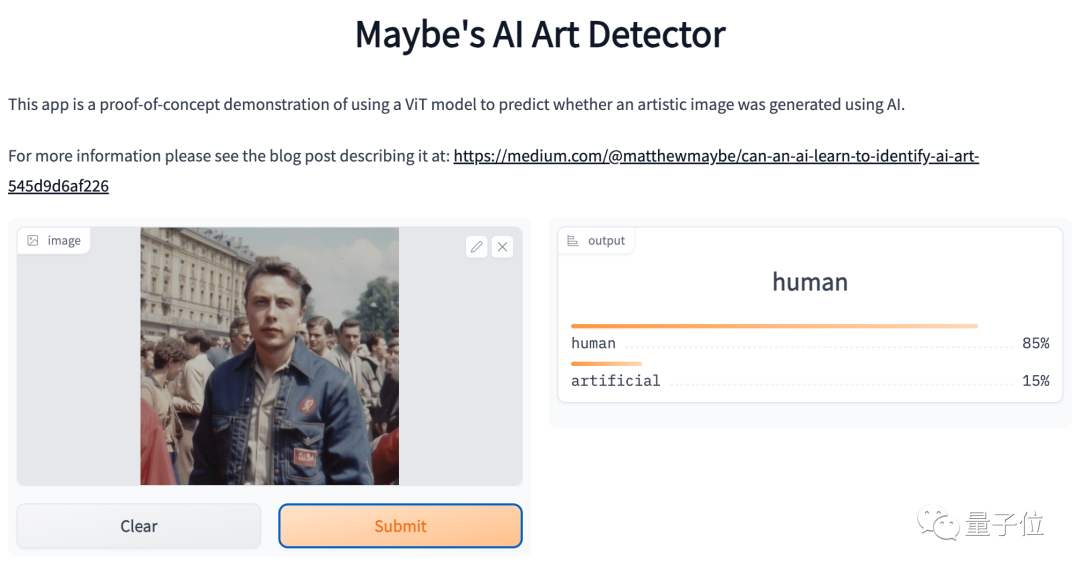Click the pencil edit icon on image
The height and width of the screenshot is (572, 1080).
pos(477,247)
